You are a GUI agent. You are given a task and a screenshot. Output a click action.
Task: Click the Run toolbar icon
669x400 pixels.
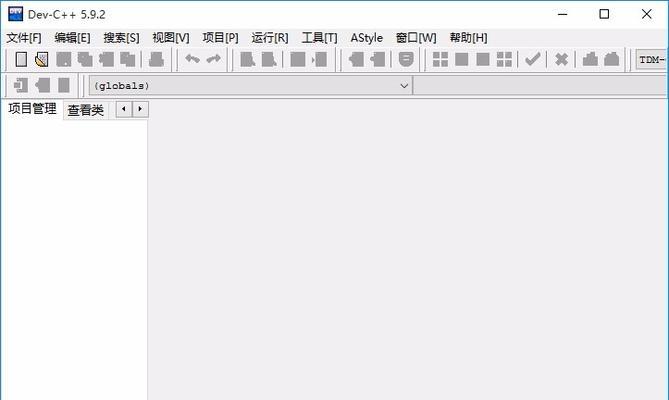tap(462, 60)
